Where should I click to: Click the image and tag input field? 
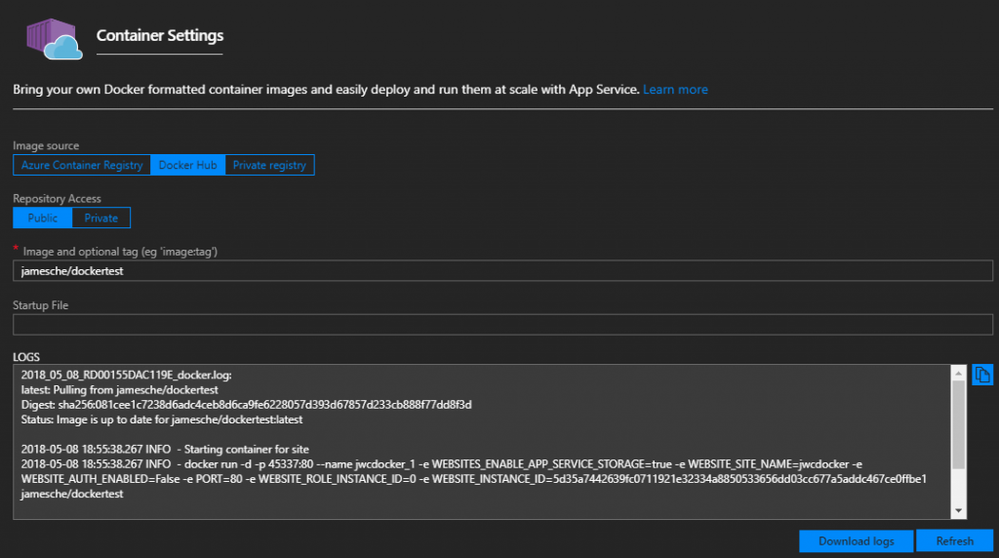pyautogui.click(x=503, y=271)
